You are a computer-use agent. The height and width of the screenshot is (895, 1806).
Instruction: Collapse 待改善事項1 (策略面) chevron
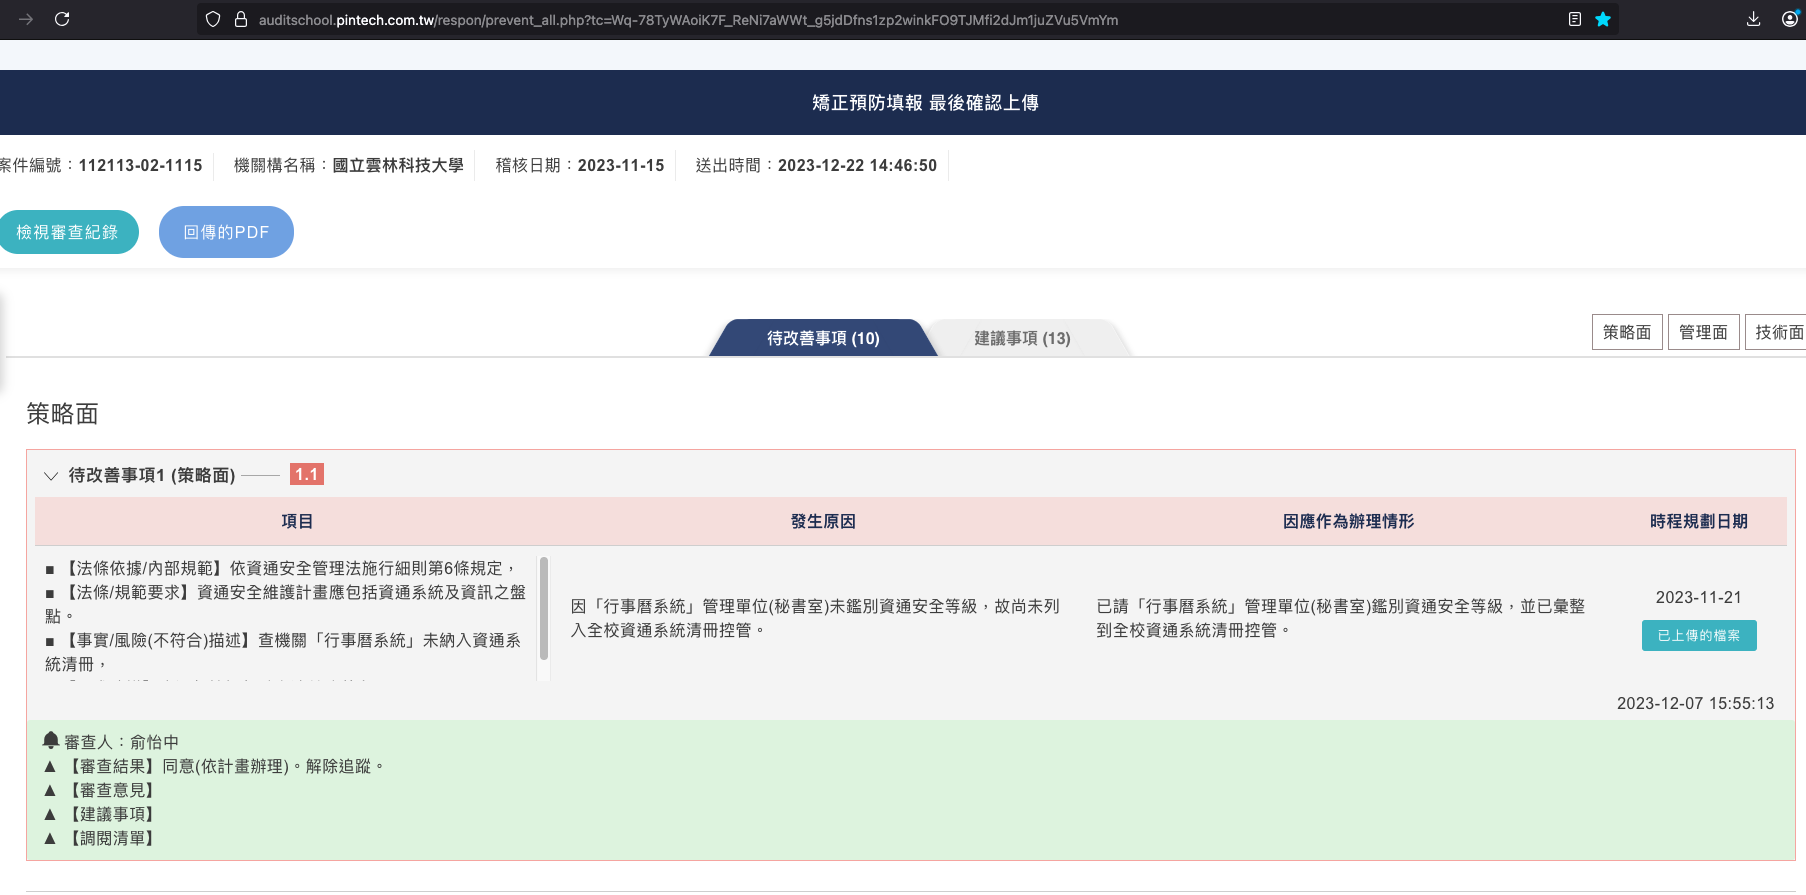[51, 476]
